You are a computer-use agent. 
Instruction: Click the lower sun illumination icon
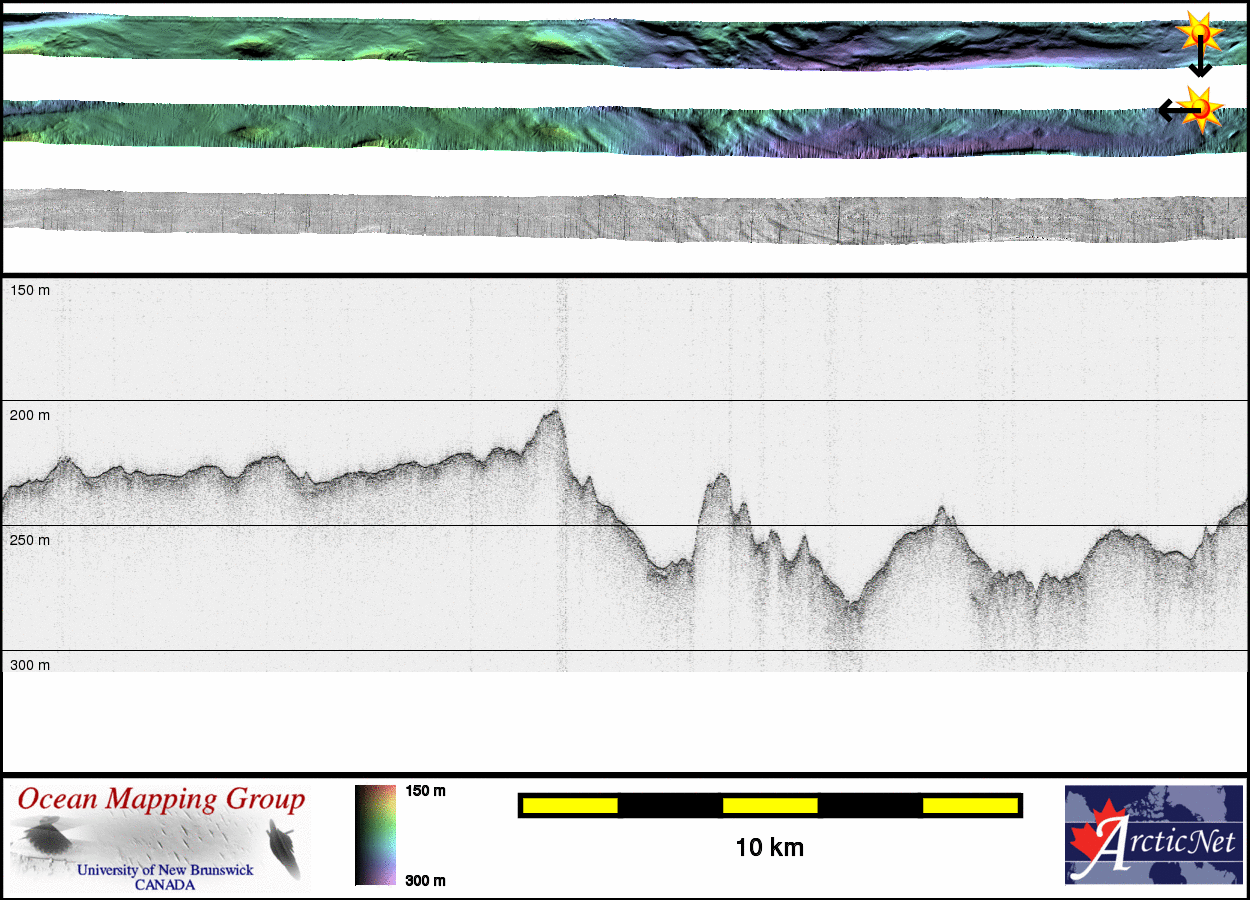[1201, 108]
